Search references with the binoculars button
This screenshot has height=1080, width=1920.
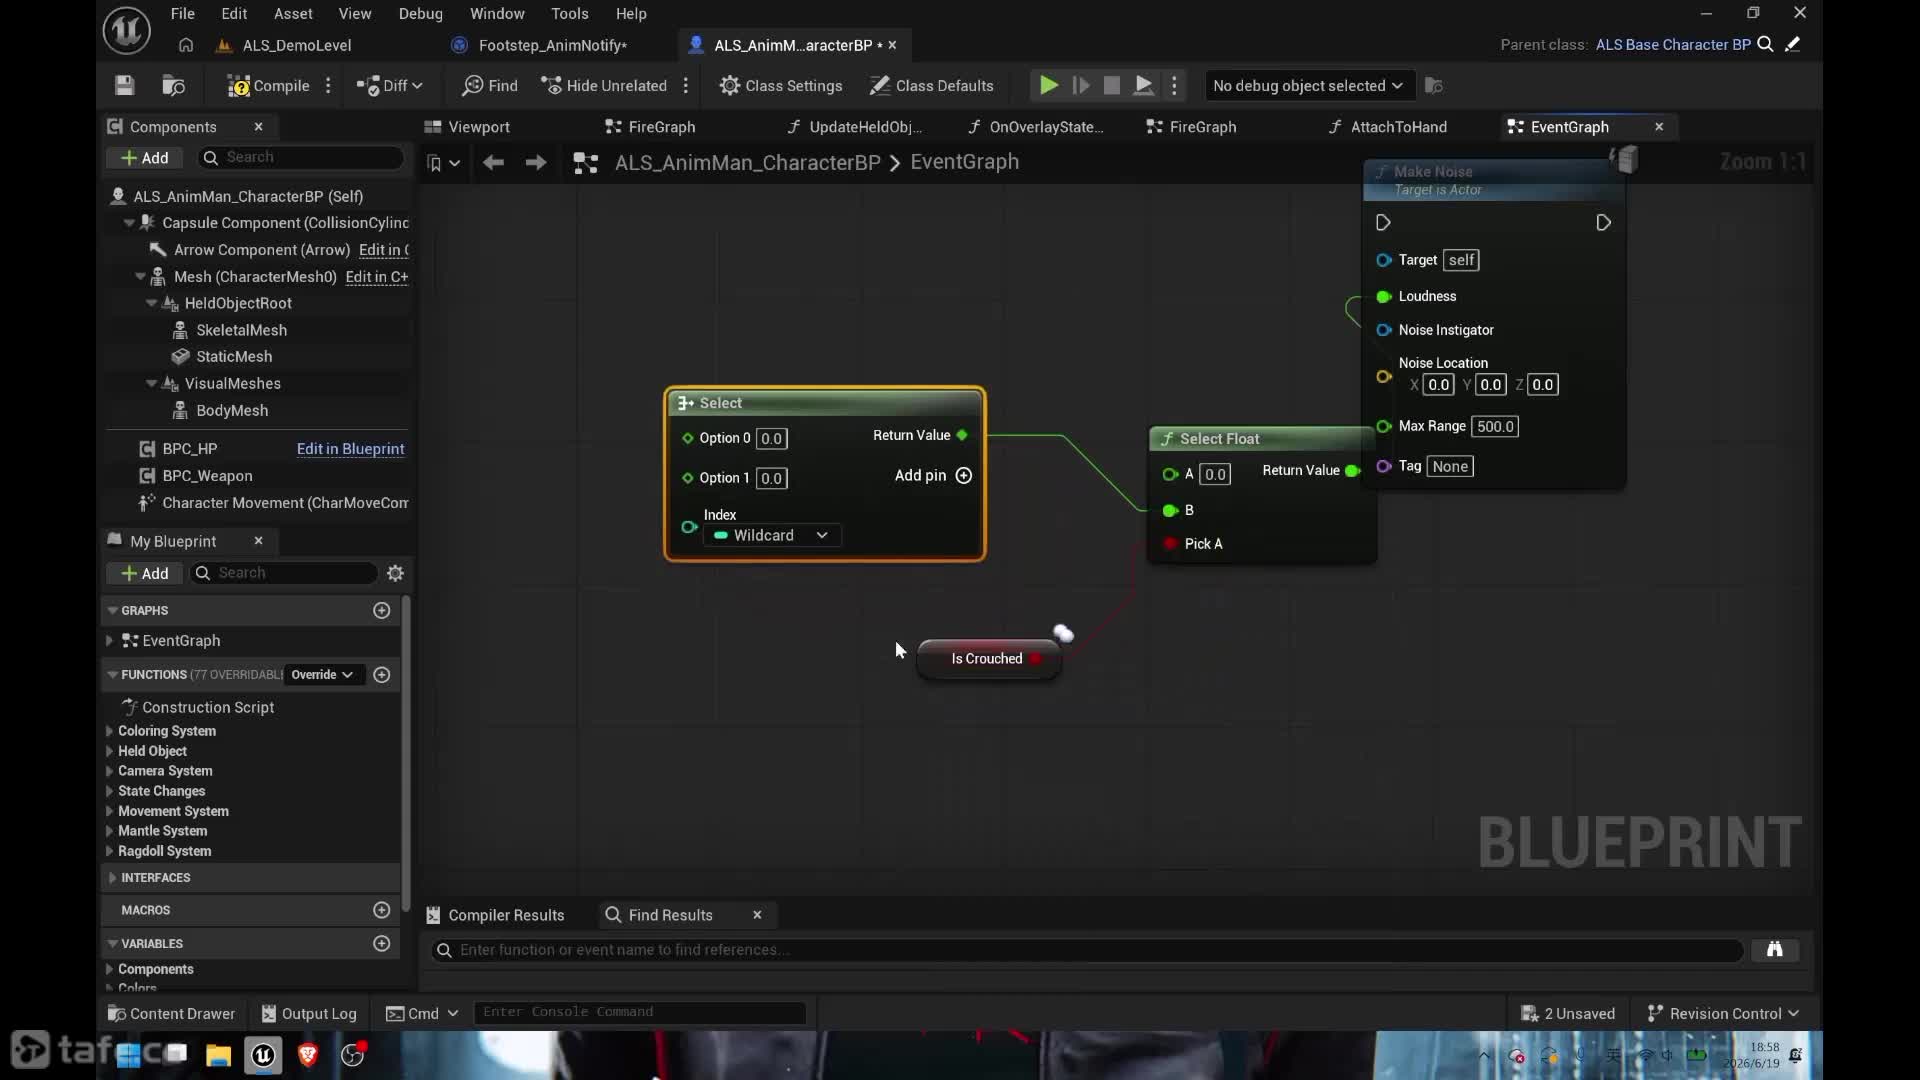coord(1774,950)
